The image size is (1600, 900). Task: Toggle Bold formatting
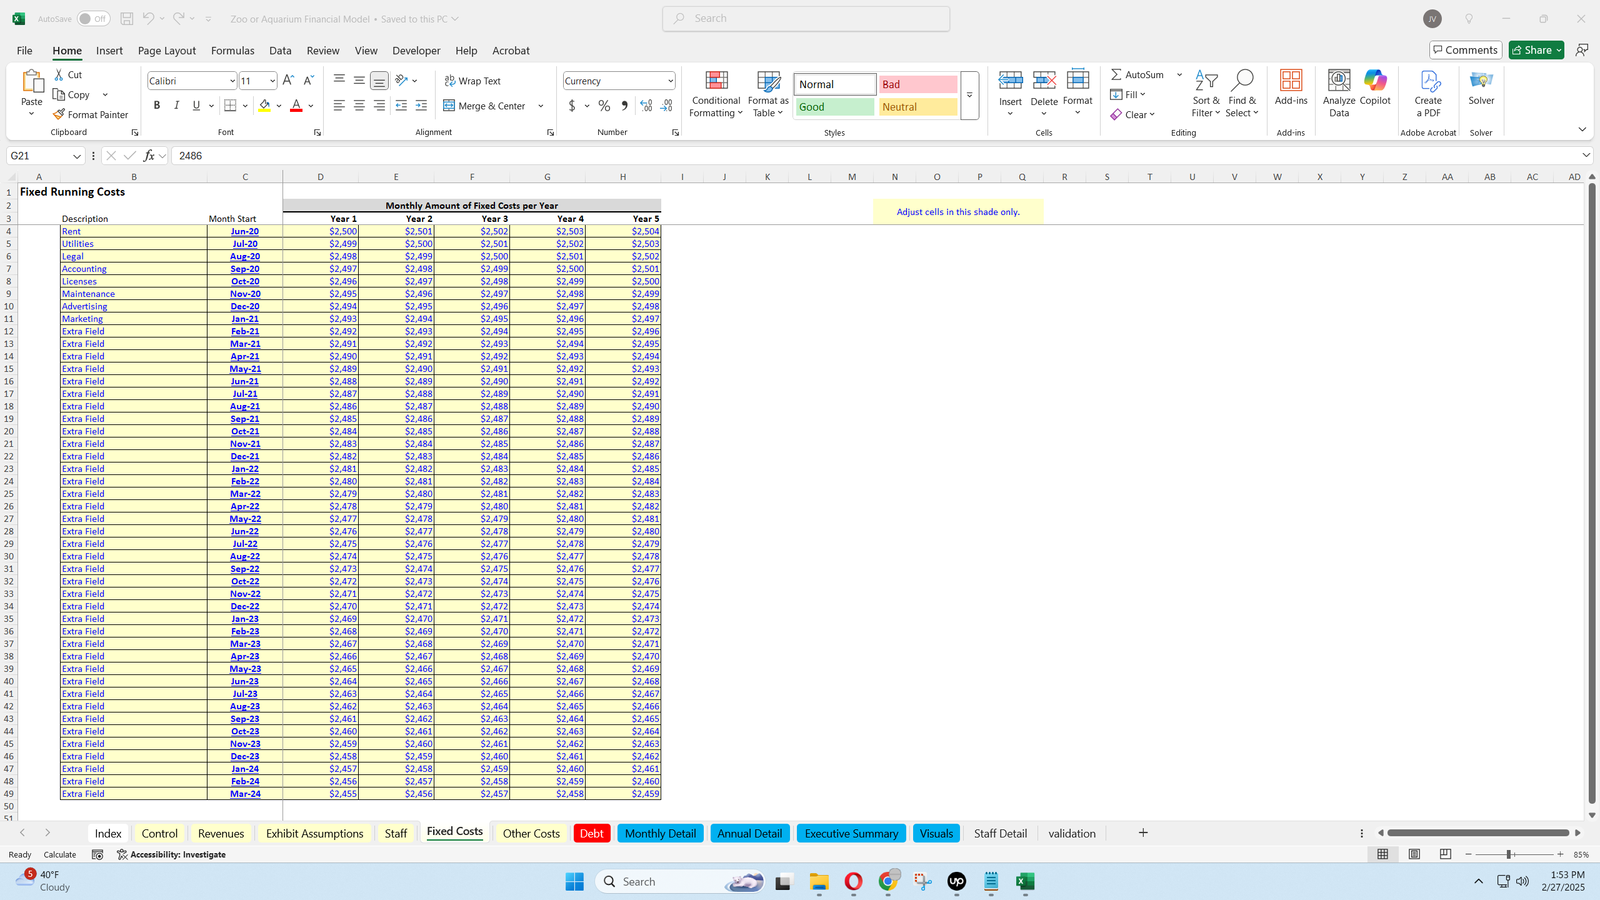click(157, 106)
